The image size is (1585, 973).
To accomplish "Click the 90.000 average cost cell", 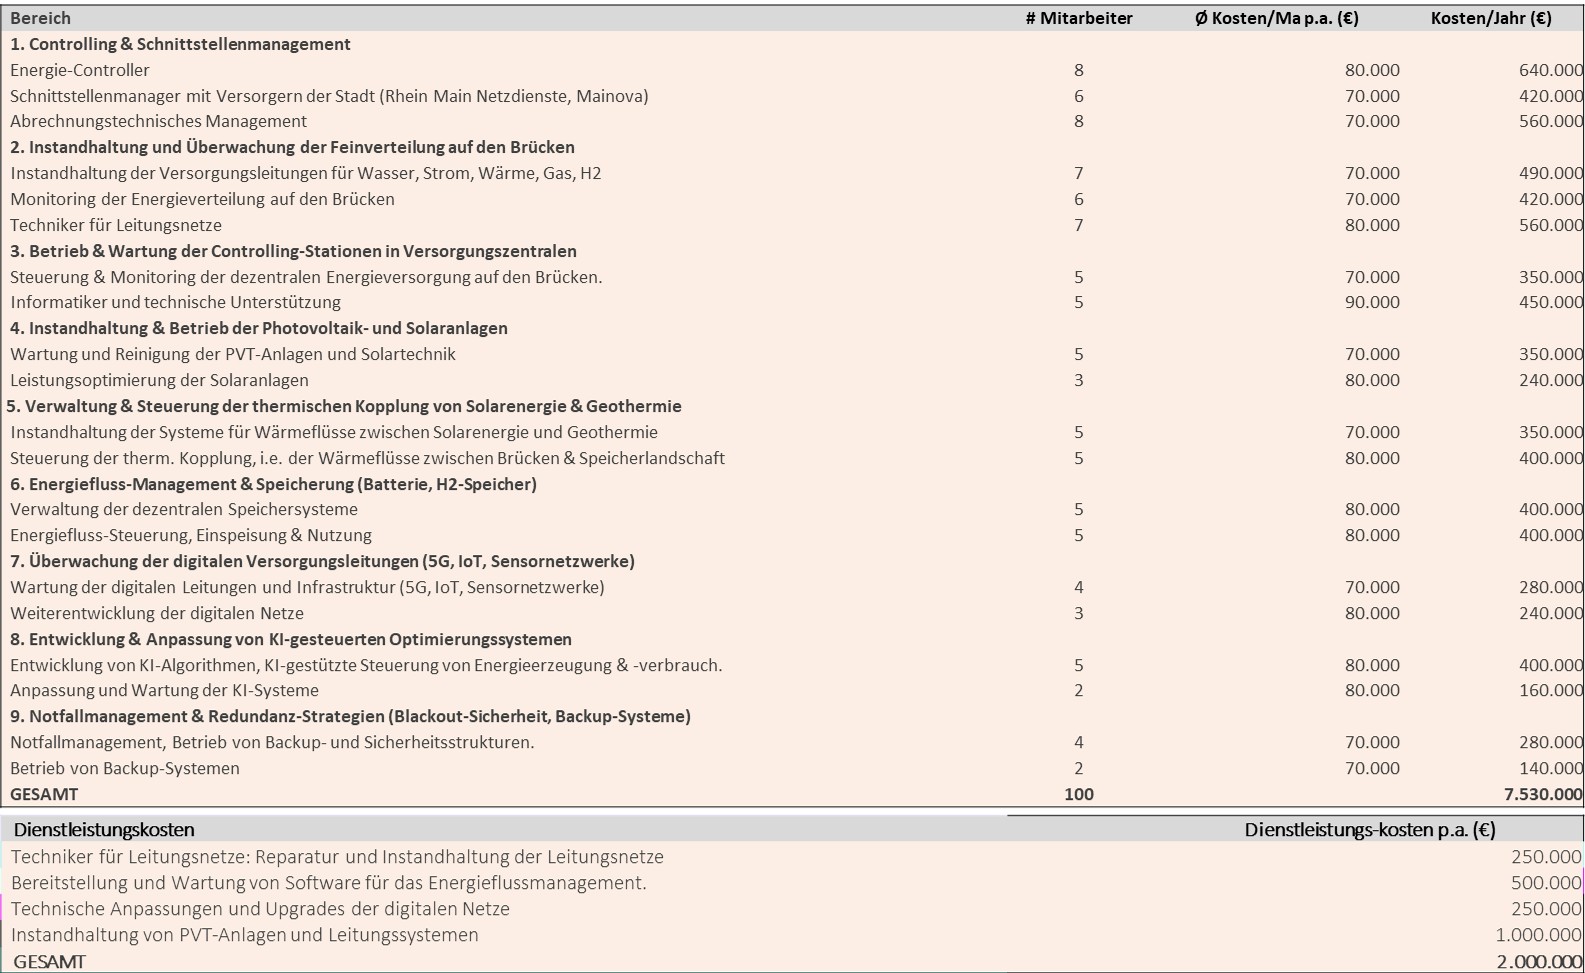I will (1372, 302).
